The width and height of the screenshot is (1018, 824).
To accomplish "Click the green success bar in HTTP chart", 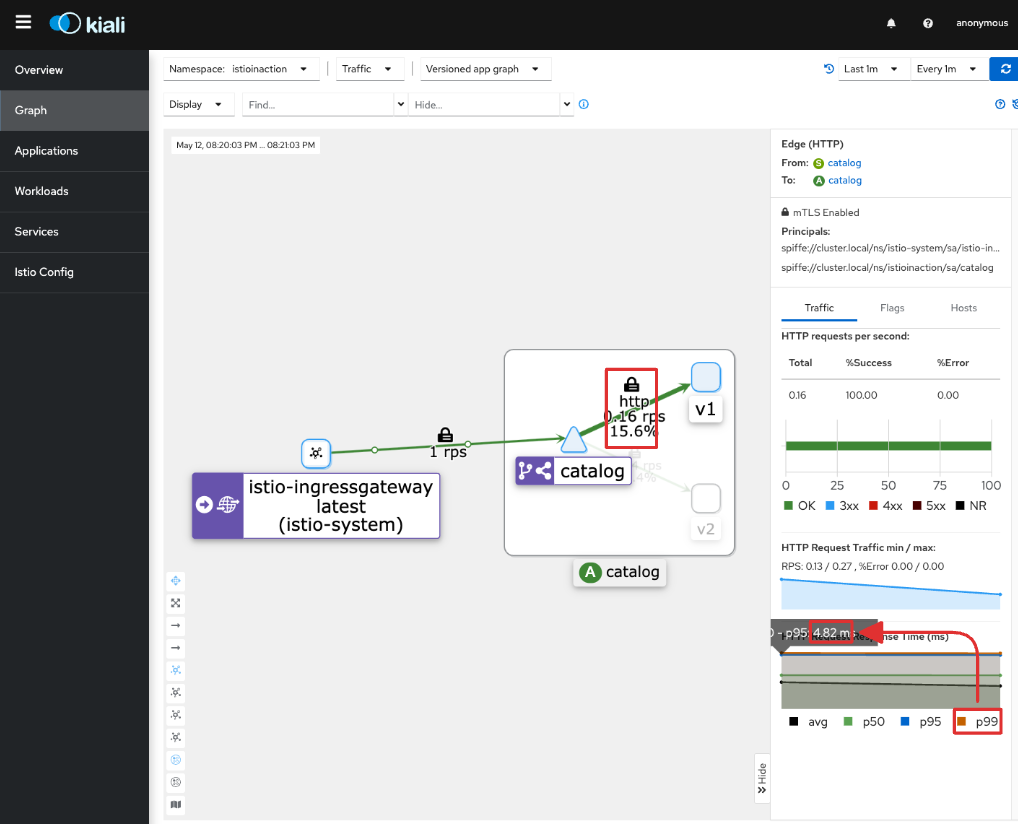I will point(888,445).
